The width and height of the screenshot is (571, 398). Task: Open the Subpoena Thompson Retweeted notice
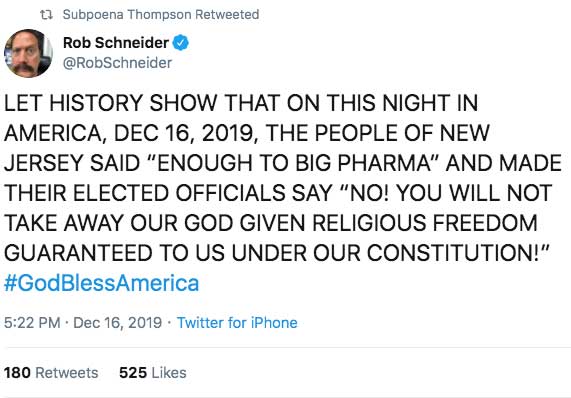161,15
